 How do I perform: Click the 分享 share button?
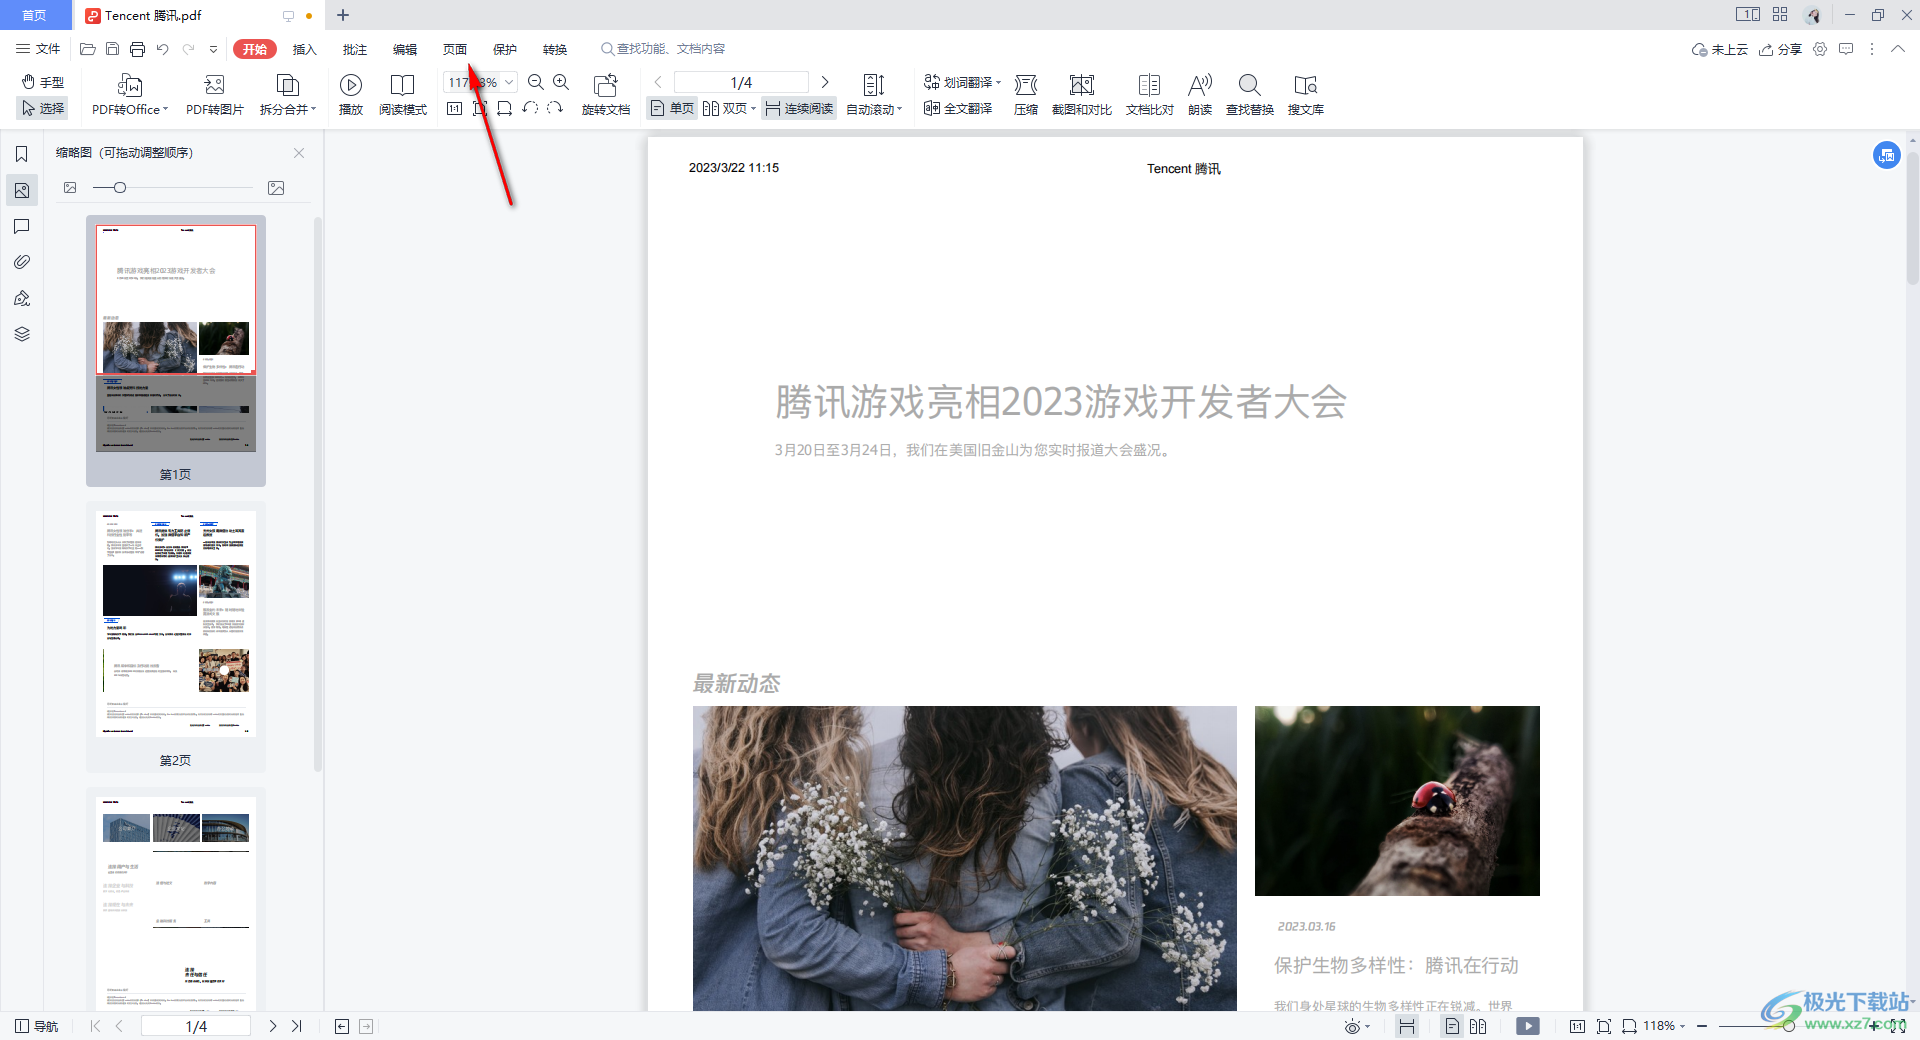[x=1781, y=49]
